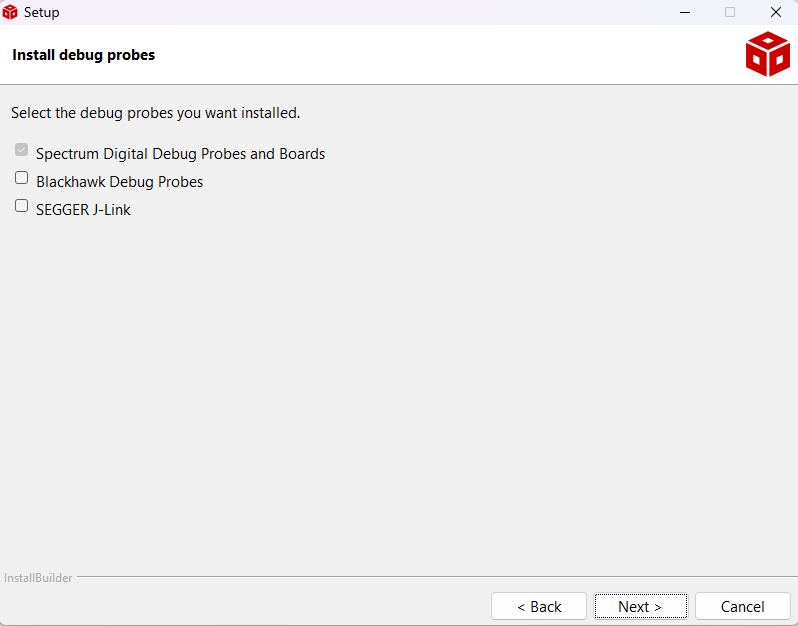The image size is (798, 626).
Task: Enable the Blackhawk Debug Probes checkbox
Action: (21, 178)
